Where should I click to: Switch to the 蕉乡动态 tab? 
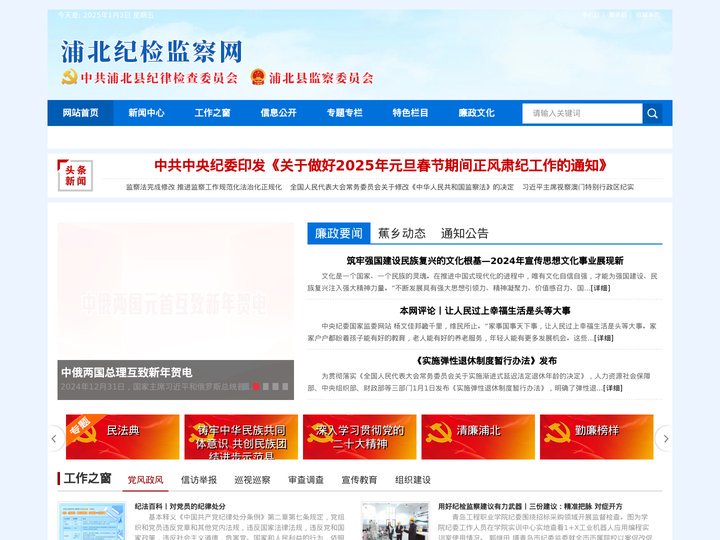tap(401, 233)
